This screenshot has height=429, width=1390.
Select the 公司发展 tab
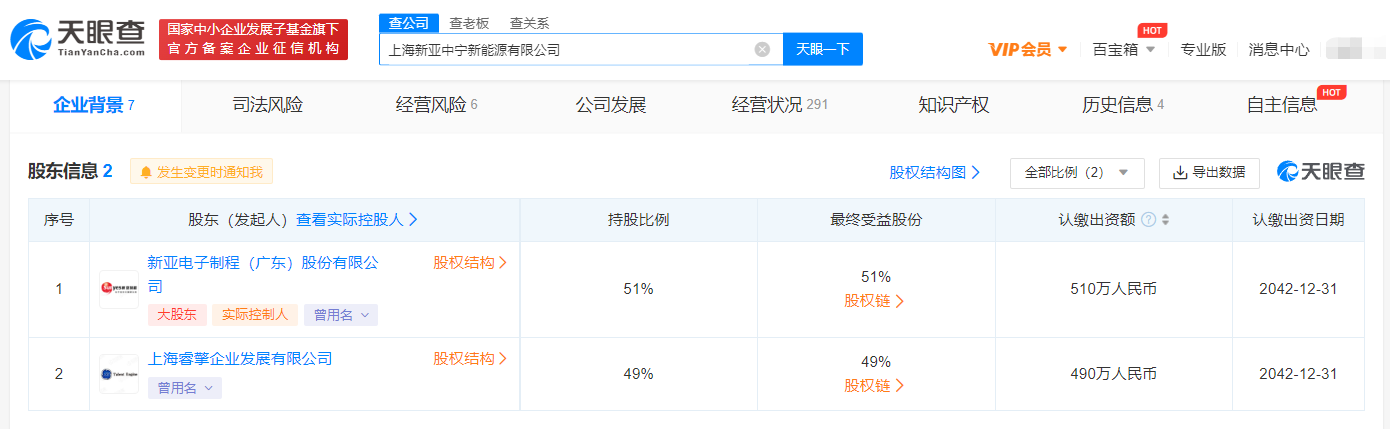click(x=611, y=105)
